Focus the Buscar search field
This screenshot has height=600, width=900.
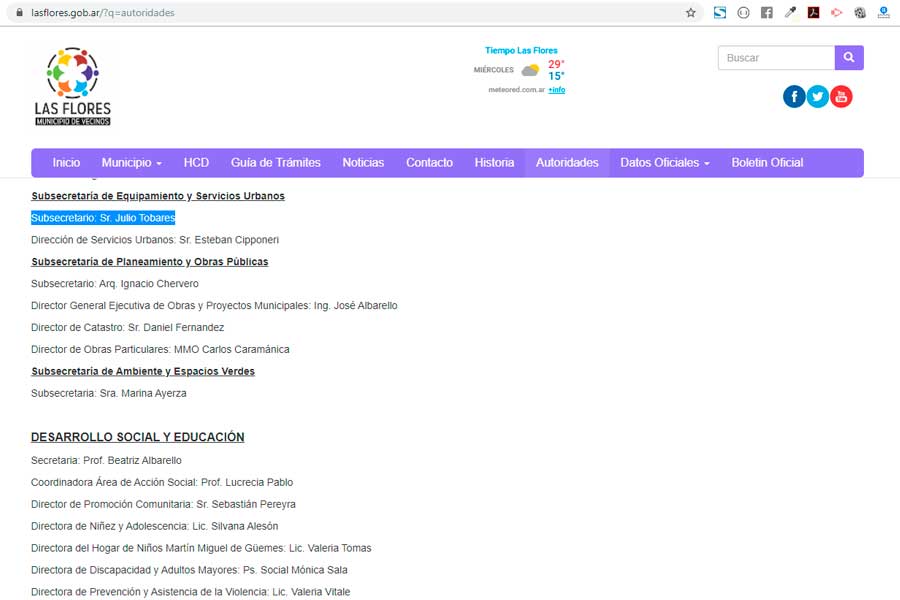[776, 57]
